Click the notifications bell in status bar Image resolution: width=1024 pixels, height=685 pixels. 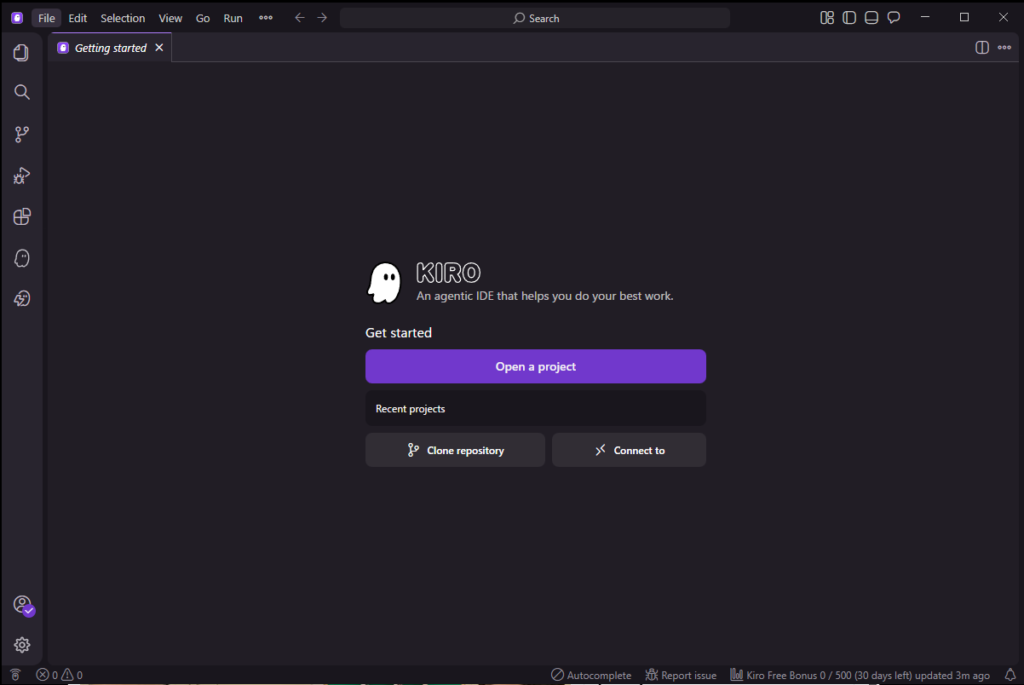coord(1009,675)
